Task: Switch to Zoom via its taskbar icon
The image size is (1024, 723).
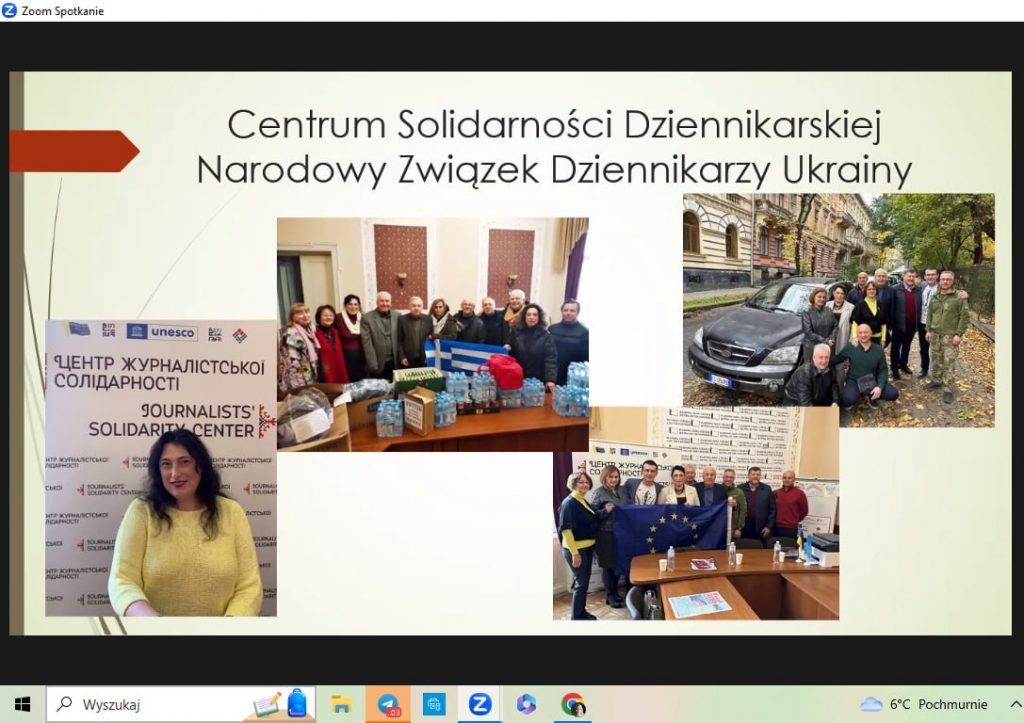Action: [480, 704]
